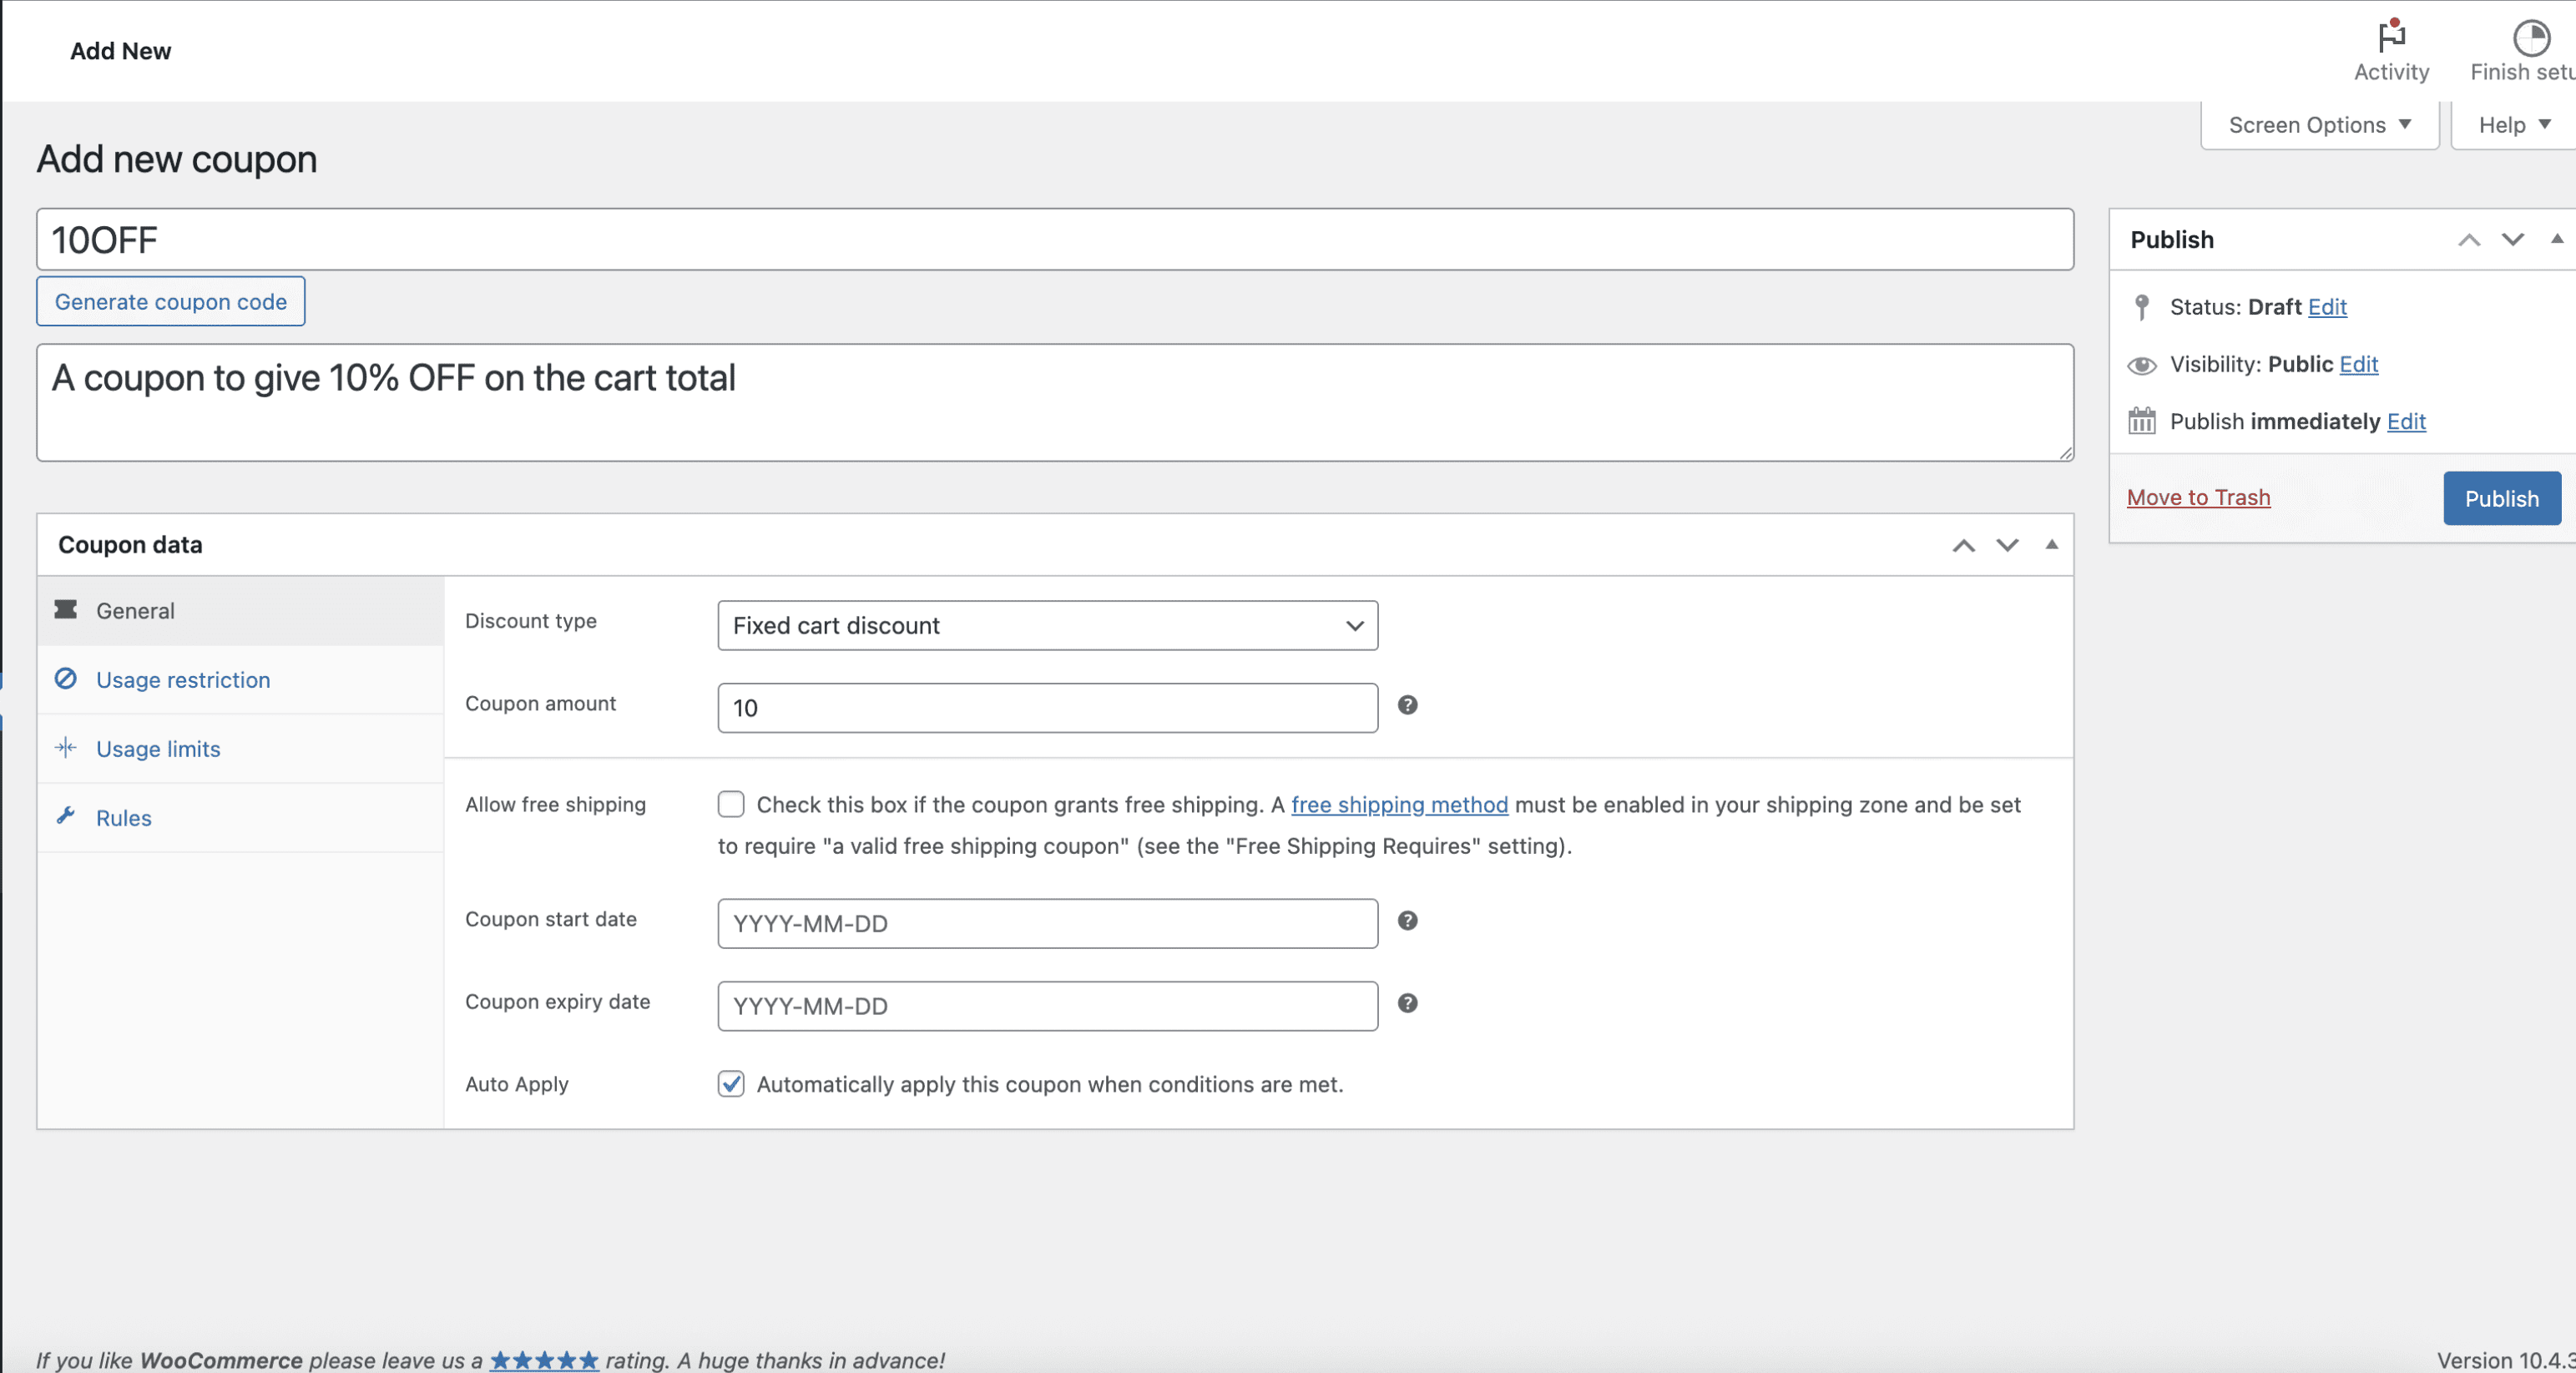Collapse the Publish panel triangle toggle
Viewport: 2576px width, 1373px height.
tap(2556, 239)
